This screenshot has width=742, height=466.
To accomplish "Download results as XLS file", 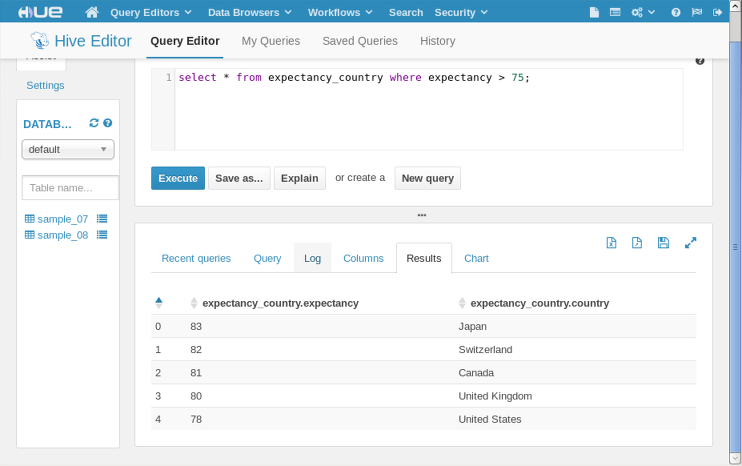I will [x=611, y=243].
